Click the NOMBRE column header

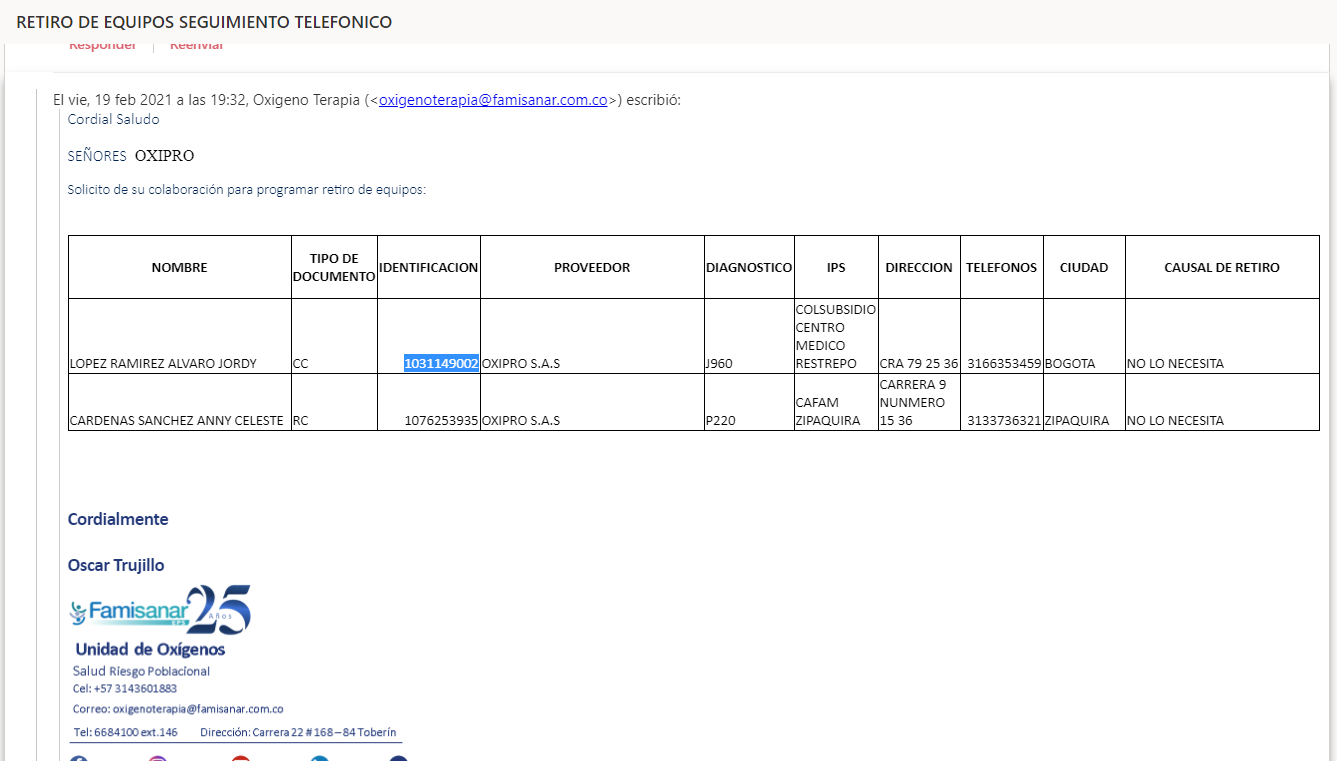(x=180, y=268)
